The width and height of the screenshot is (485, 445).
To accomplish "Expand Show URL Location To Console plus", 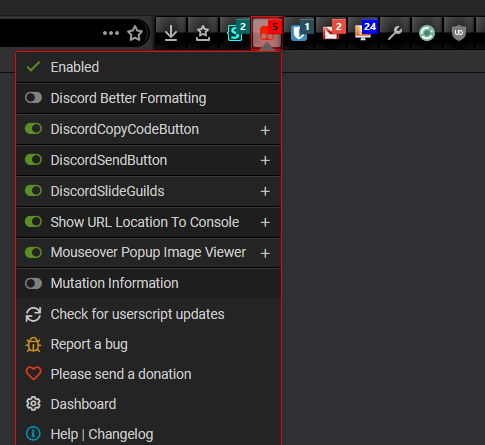I will point(265,222).
